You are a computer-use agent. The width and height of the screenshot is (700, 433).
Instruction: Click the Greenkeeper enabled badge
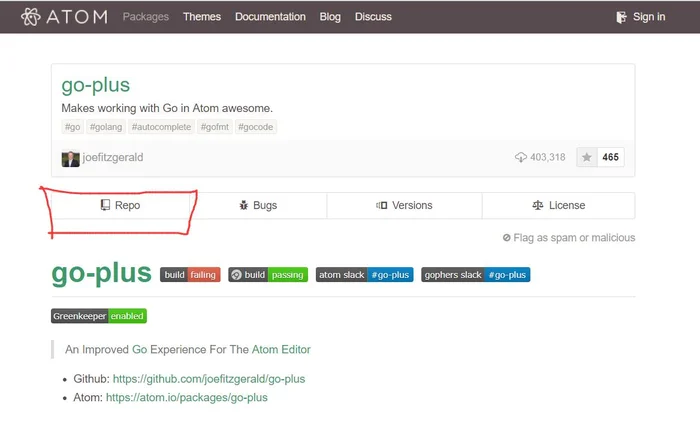[x=99, y=316]
